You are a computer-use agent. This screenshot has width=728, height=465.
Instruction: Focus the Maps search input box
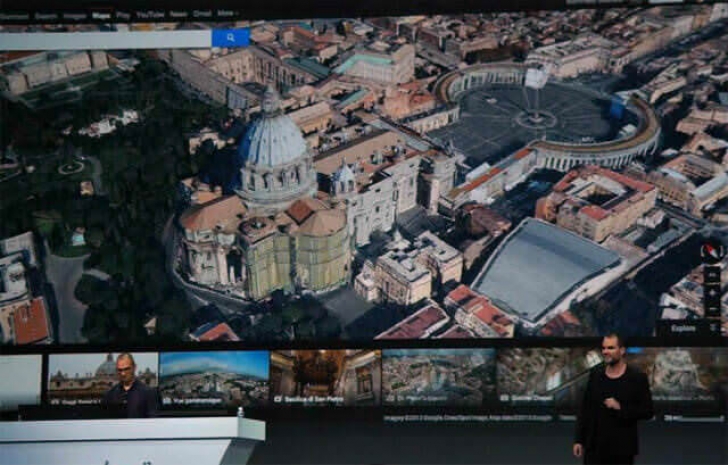[x=105, y=39]
